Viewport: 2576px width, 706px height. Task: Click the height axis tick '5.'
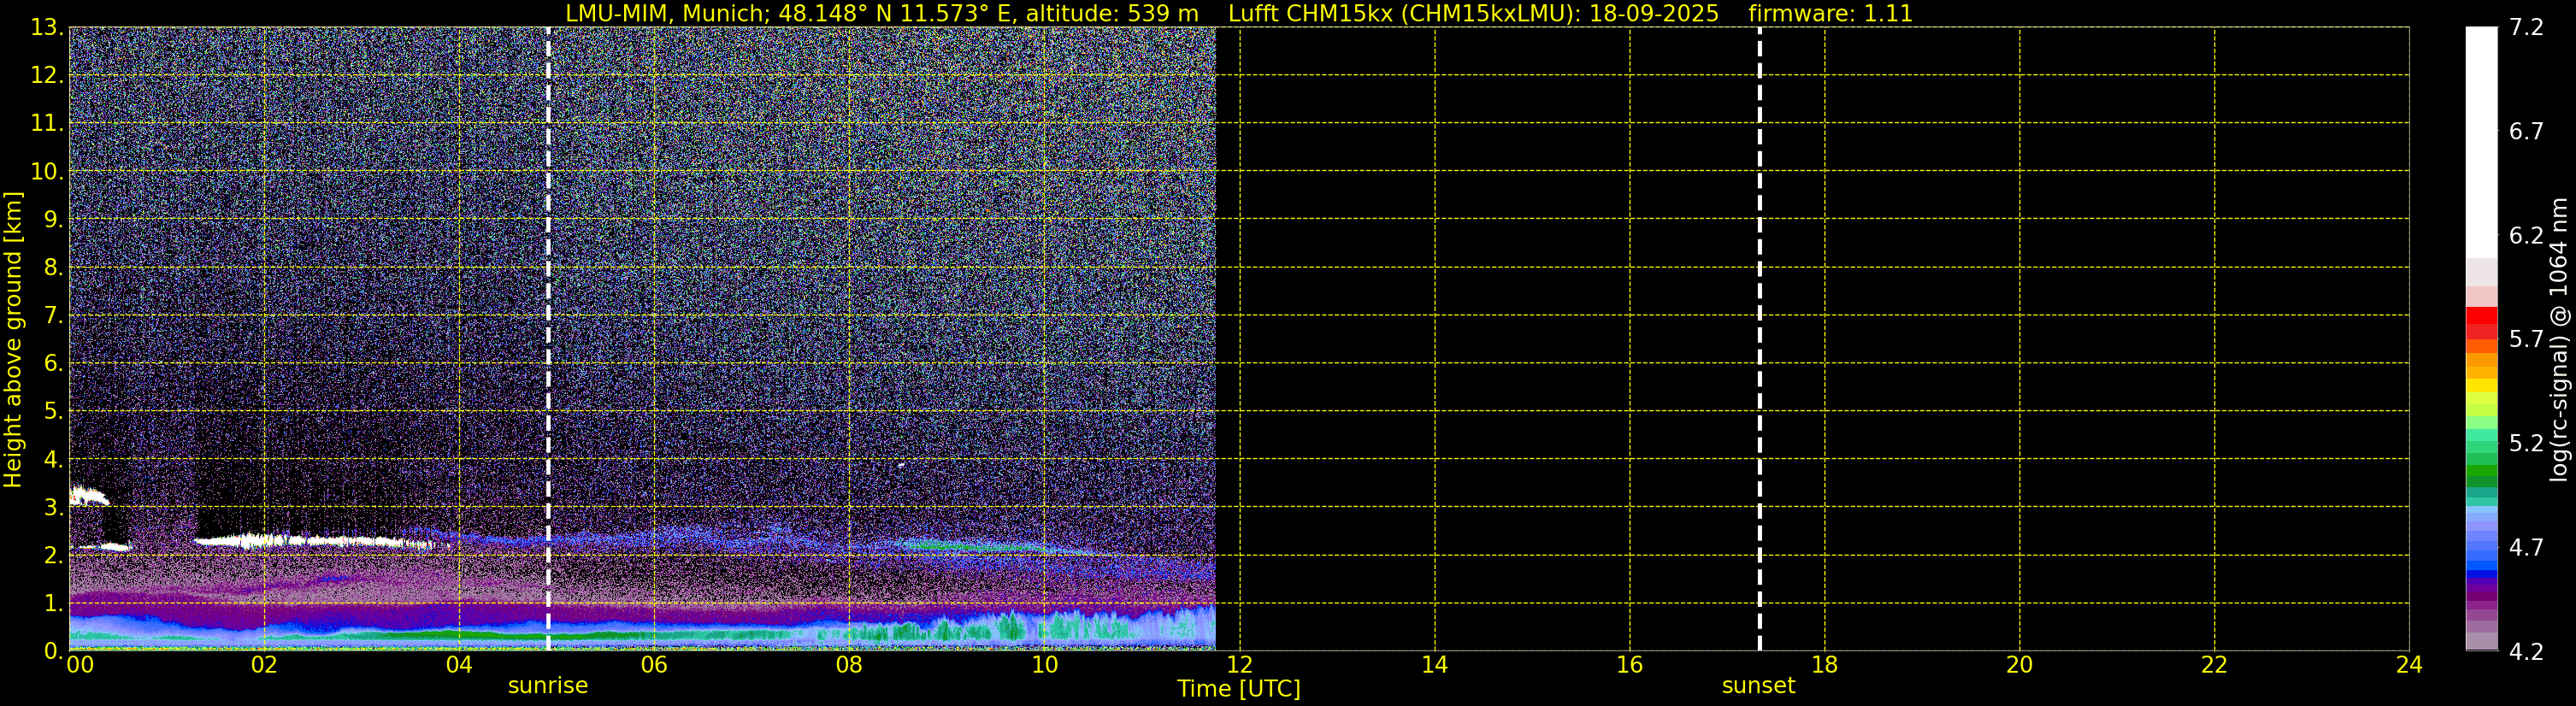click(53, 411)
